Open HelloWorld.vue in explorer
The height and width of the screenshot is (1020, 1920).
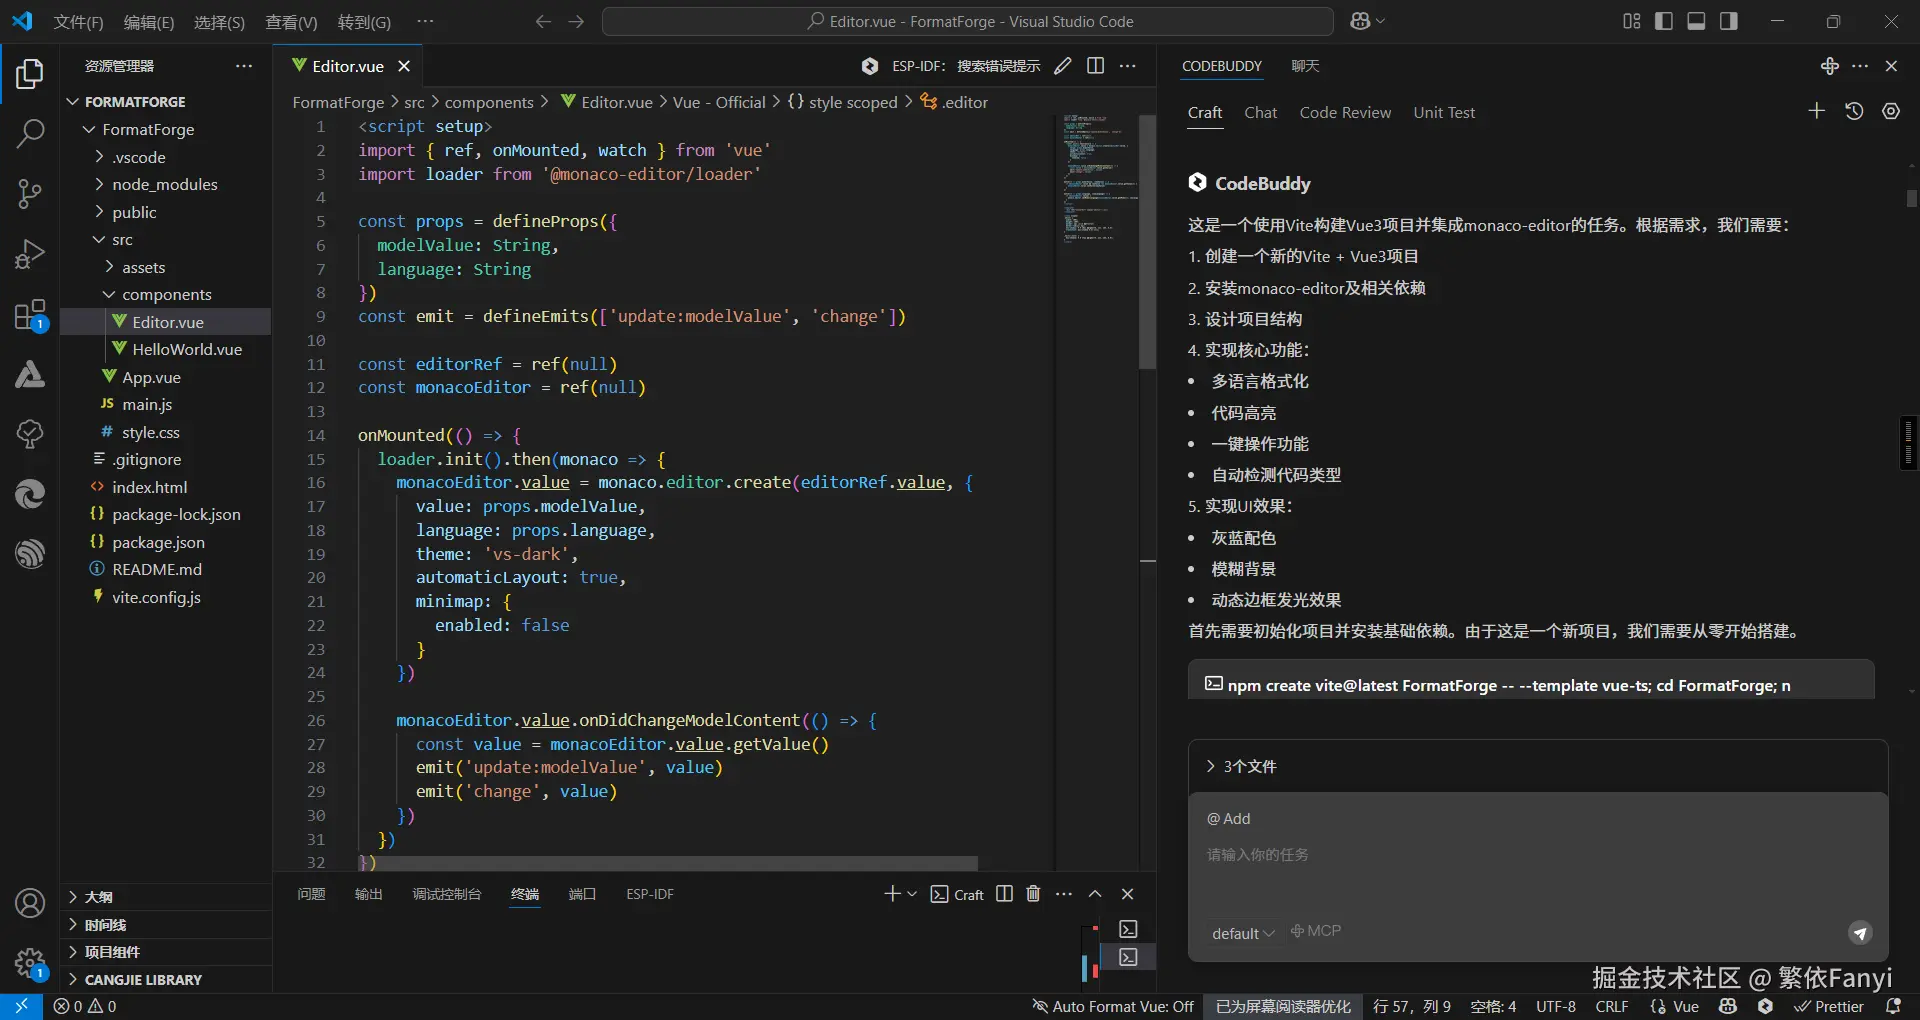[x=186, y=349]
